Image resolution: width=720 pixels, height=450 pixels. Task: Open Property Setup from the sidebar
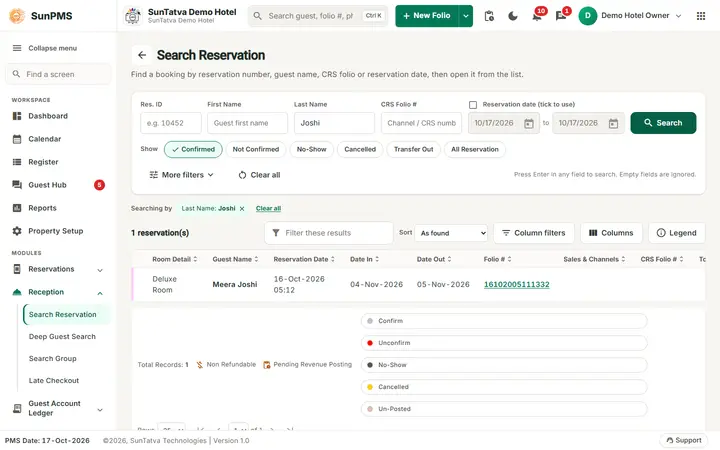pos(58,231)
